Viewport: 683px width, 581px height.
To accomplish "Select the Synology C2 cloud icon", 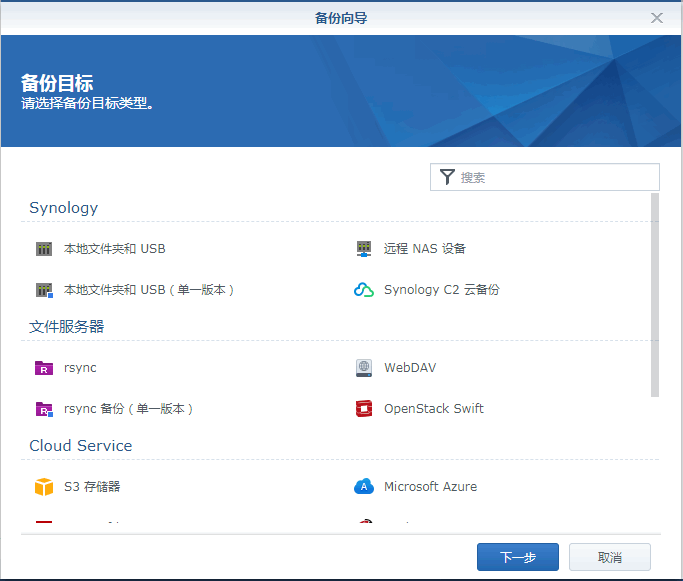I will click(x=364, y=290).
